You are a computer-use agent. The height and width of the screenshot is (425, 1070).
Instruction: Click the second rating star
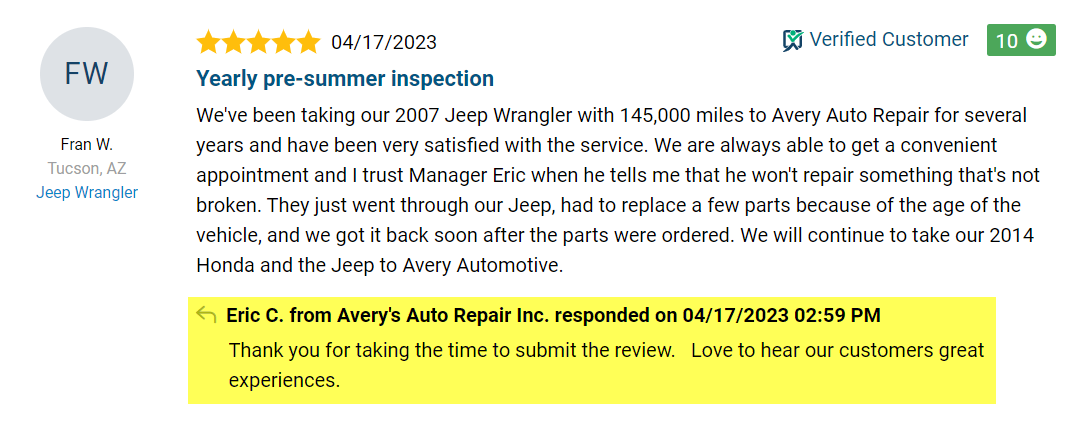234,42
